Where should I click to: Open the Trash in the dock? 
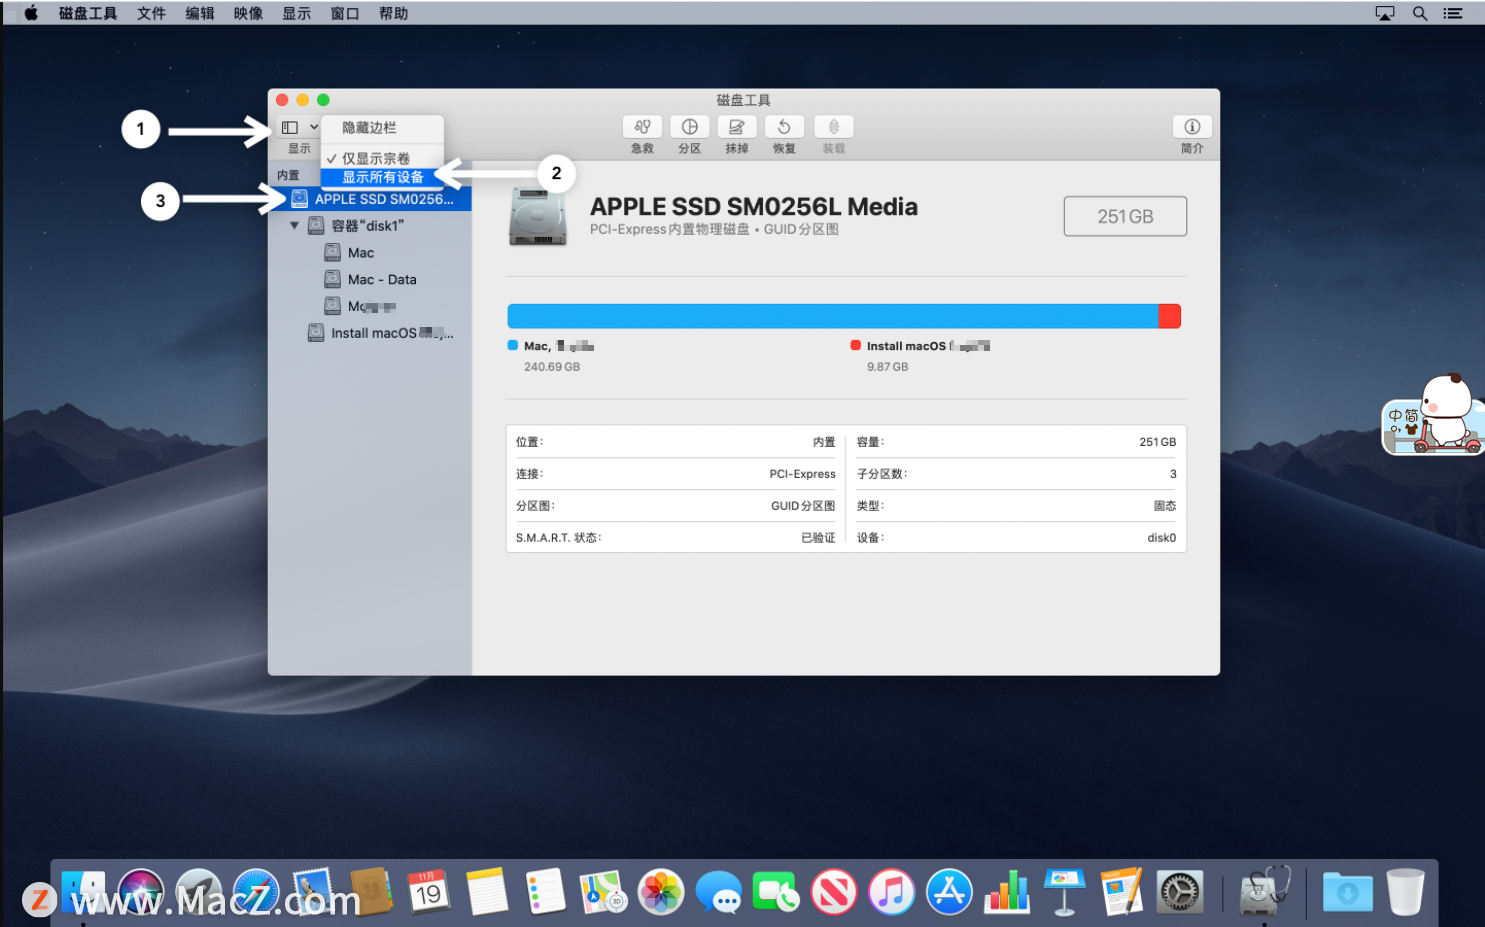(1405, 891)
